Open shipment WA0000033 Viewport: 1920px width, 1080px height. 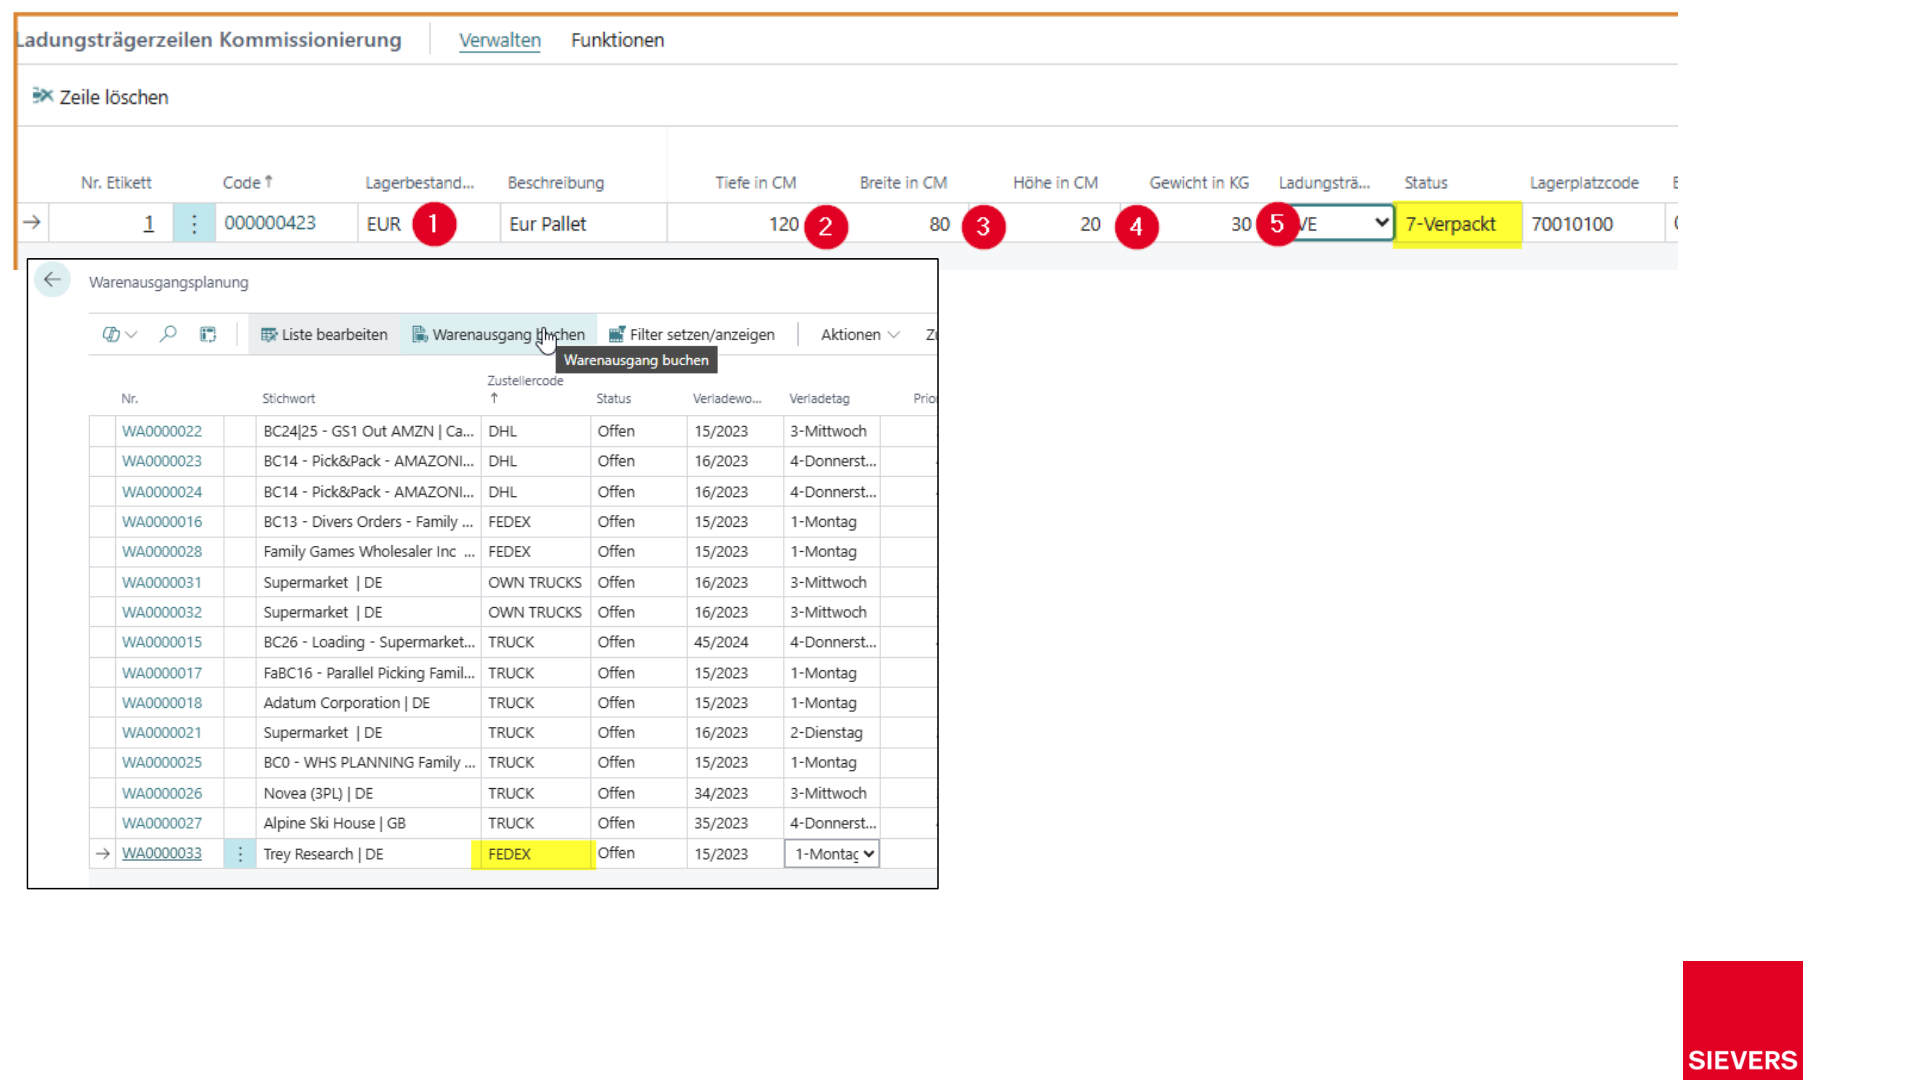[162, 853]
